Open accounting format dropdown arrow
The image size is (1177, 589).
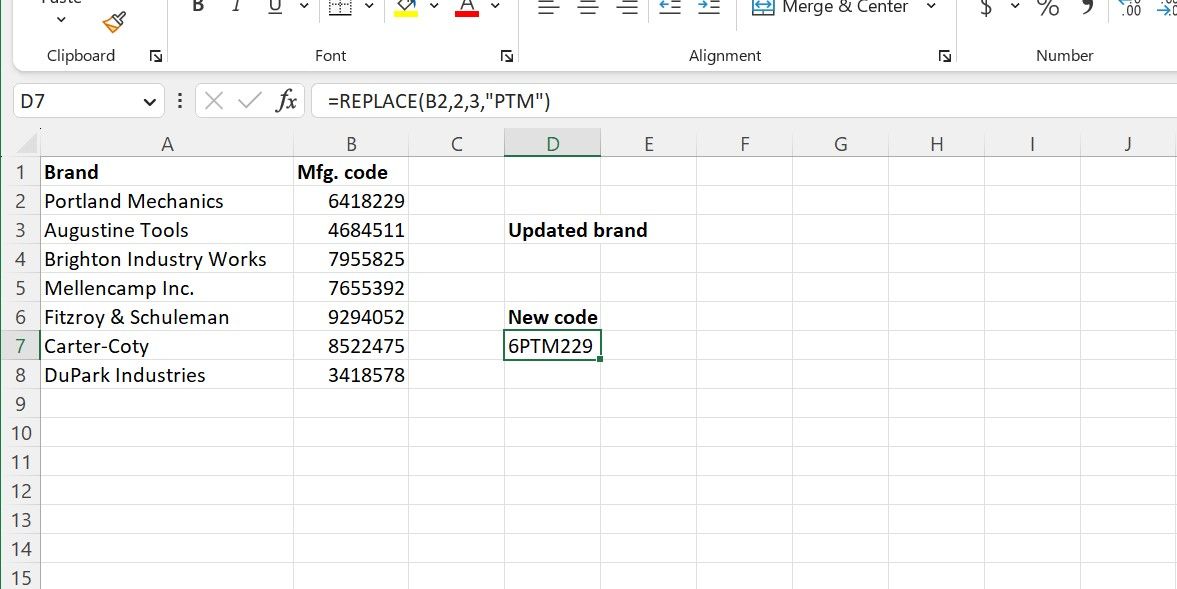[x=1016, y=6]
